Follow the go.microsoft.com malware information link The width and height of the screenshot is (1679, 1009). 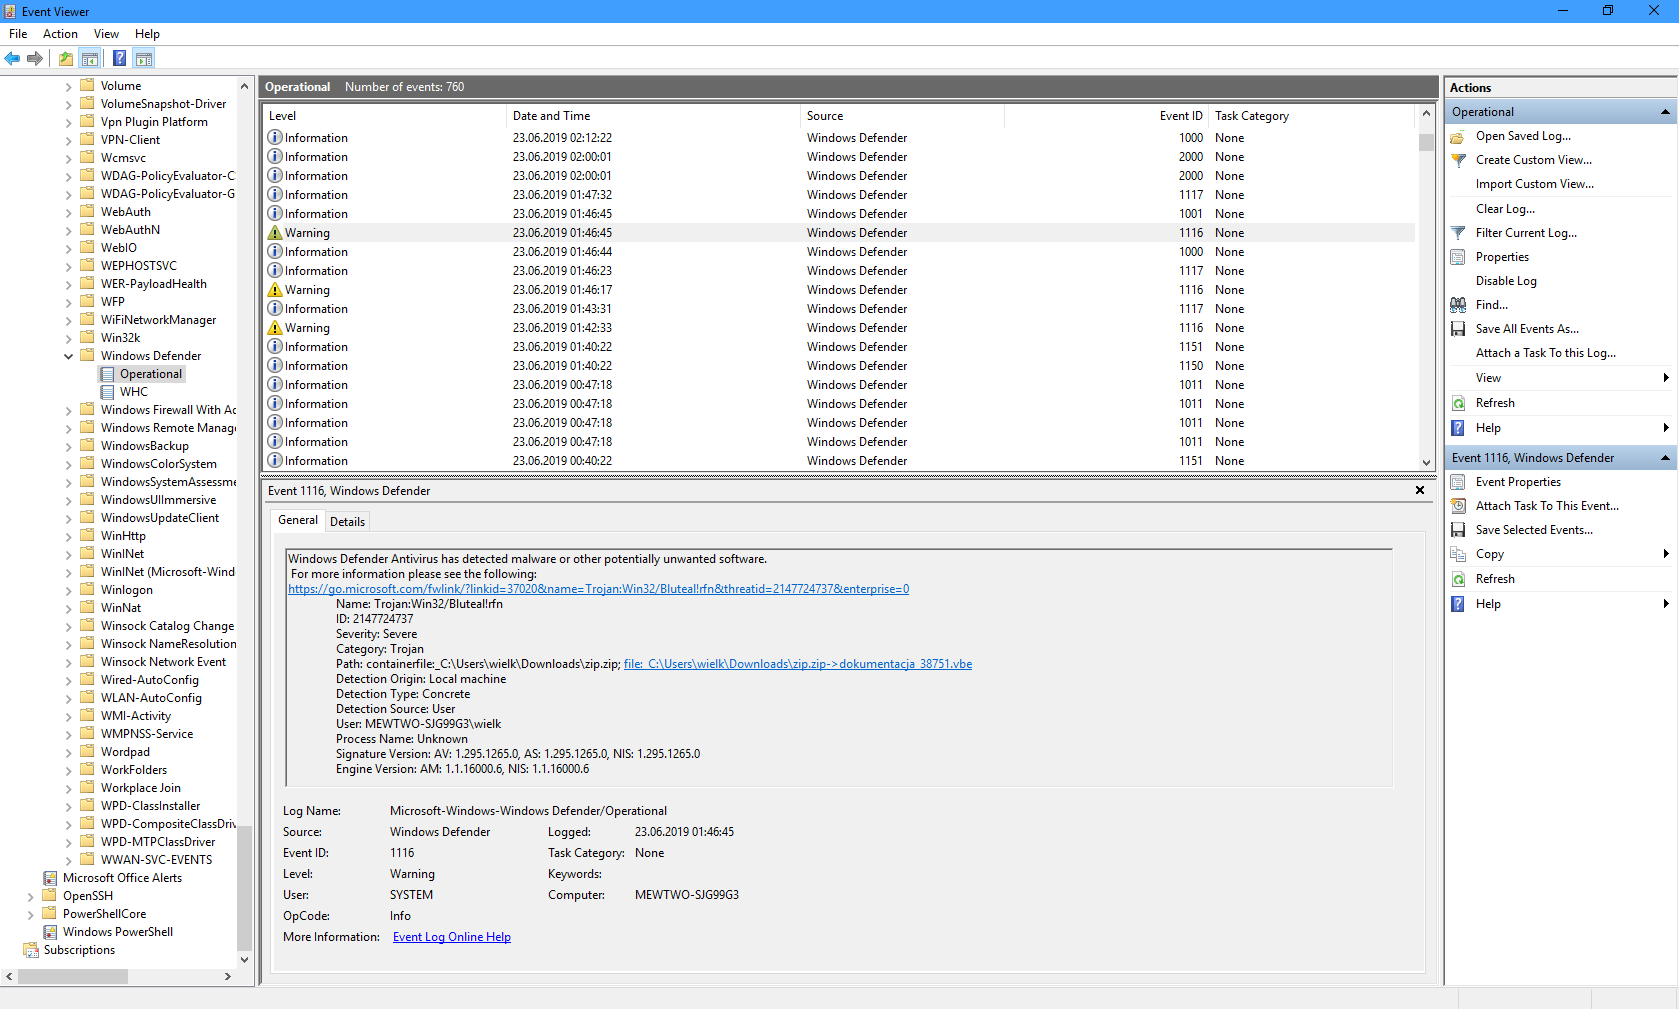(598, 588)
